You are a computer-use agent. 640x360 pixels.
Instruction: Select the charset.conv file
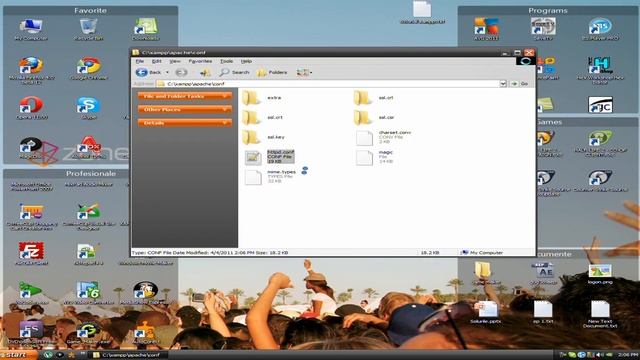click(x=383, y=138)
